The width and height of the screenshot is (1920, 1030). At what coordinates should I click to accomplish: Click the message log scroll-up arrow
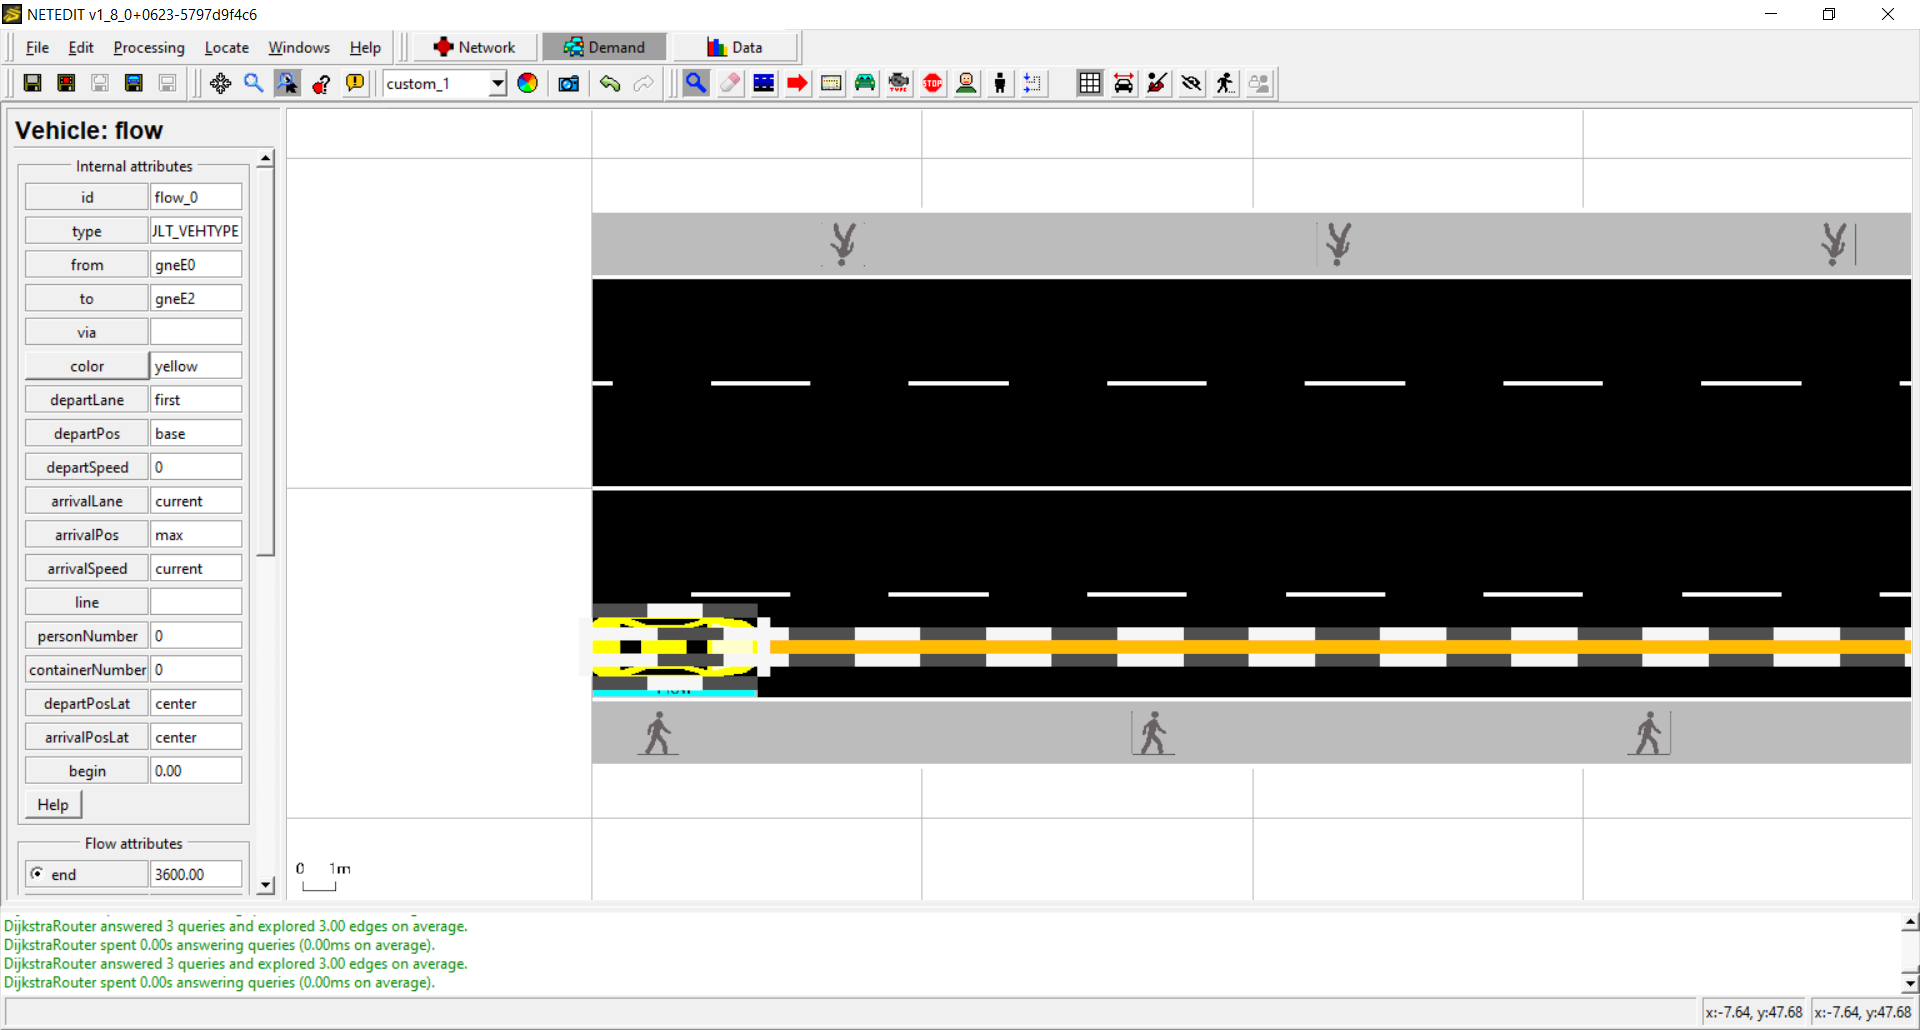pyautogui.click(x=1910, y=923)
